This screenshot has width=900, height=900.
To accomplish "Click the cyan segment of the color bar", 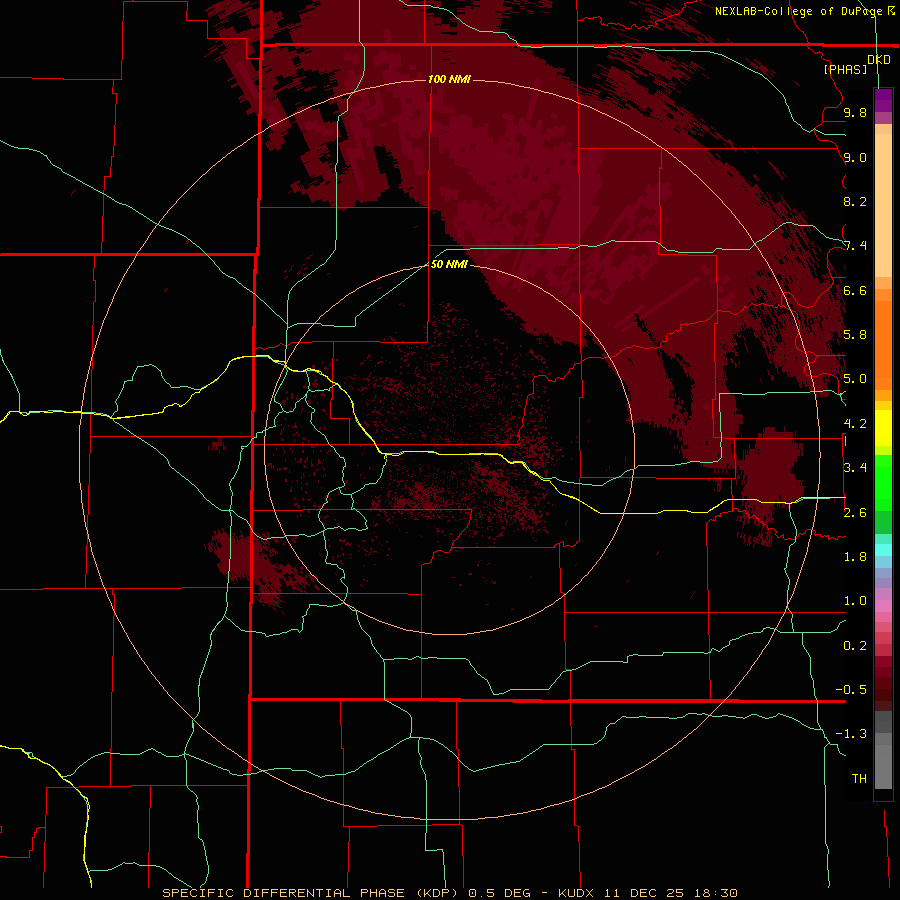I will tap(883, 550).
